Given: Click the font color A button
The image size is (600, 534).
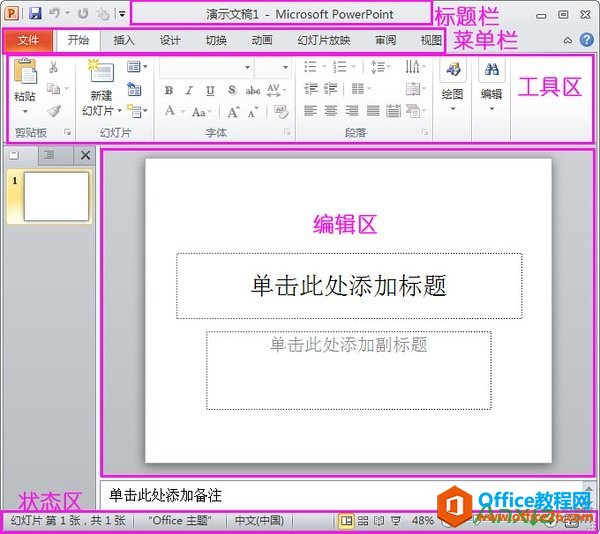Looking at the screenshot, I should click(x=170, y=111).
